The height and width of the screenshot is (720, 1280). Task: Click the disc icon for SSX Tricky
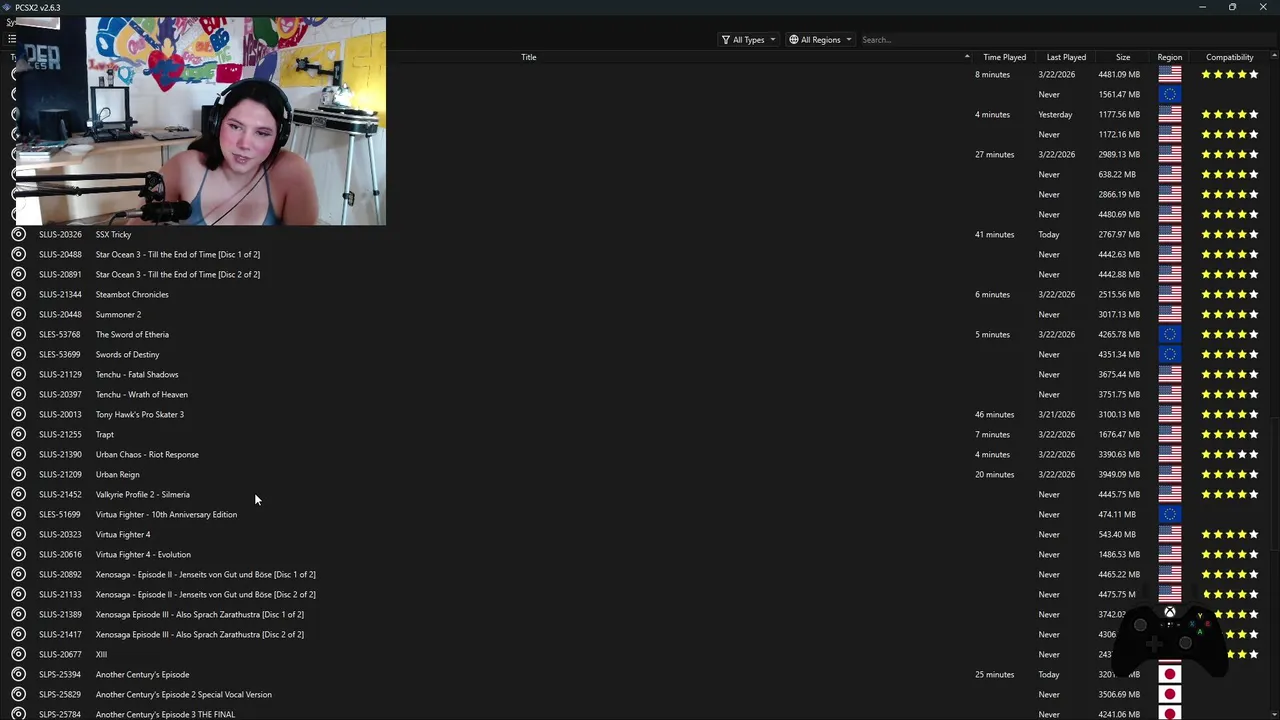click(18, 234)
